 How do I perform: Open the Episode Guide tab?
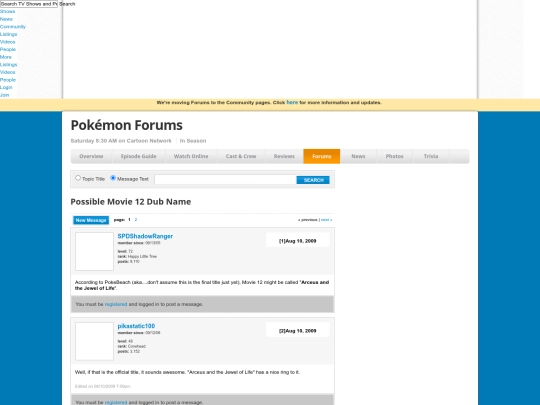point(138,156)
